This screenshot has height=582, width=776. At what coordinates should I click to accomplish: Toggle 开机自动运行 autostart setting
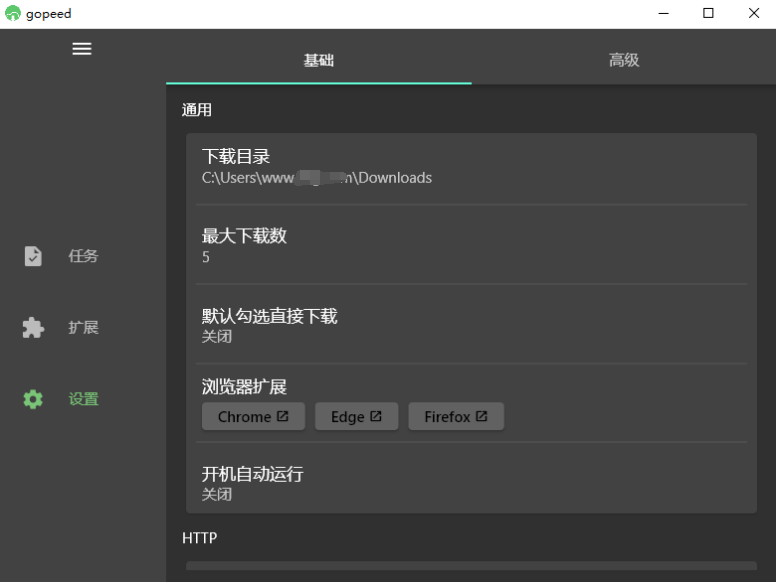point(471,483)
